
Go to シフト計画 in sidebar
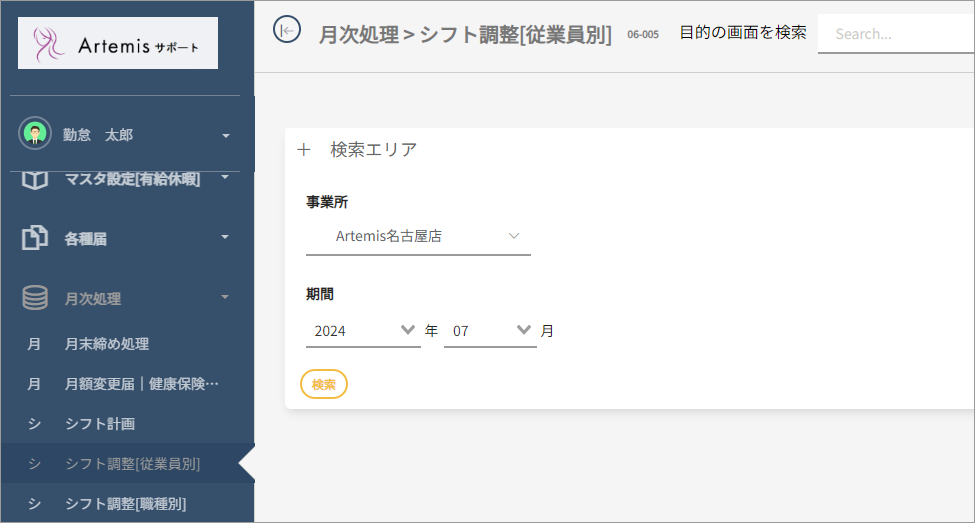(x=100, y=424)
